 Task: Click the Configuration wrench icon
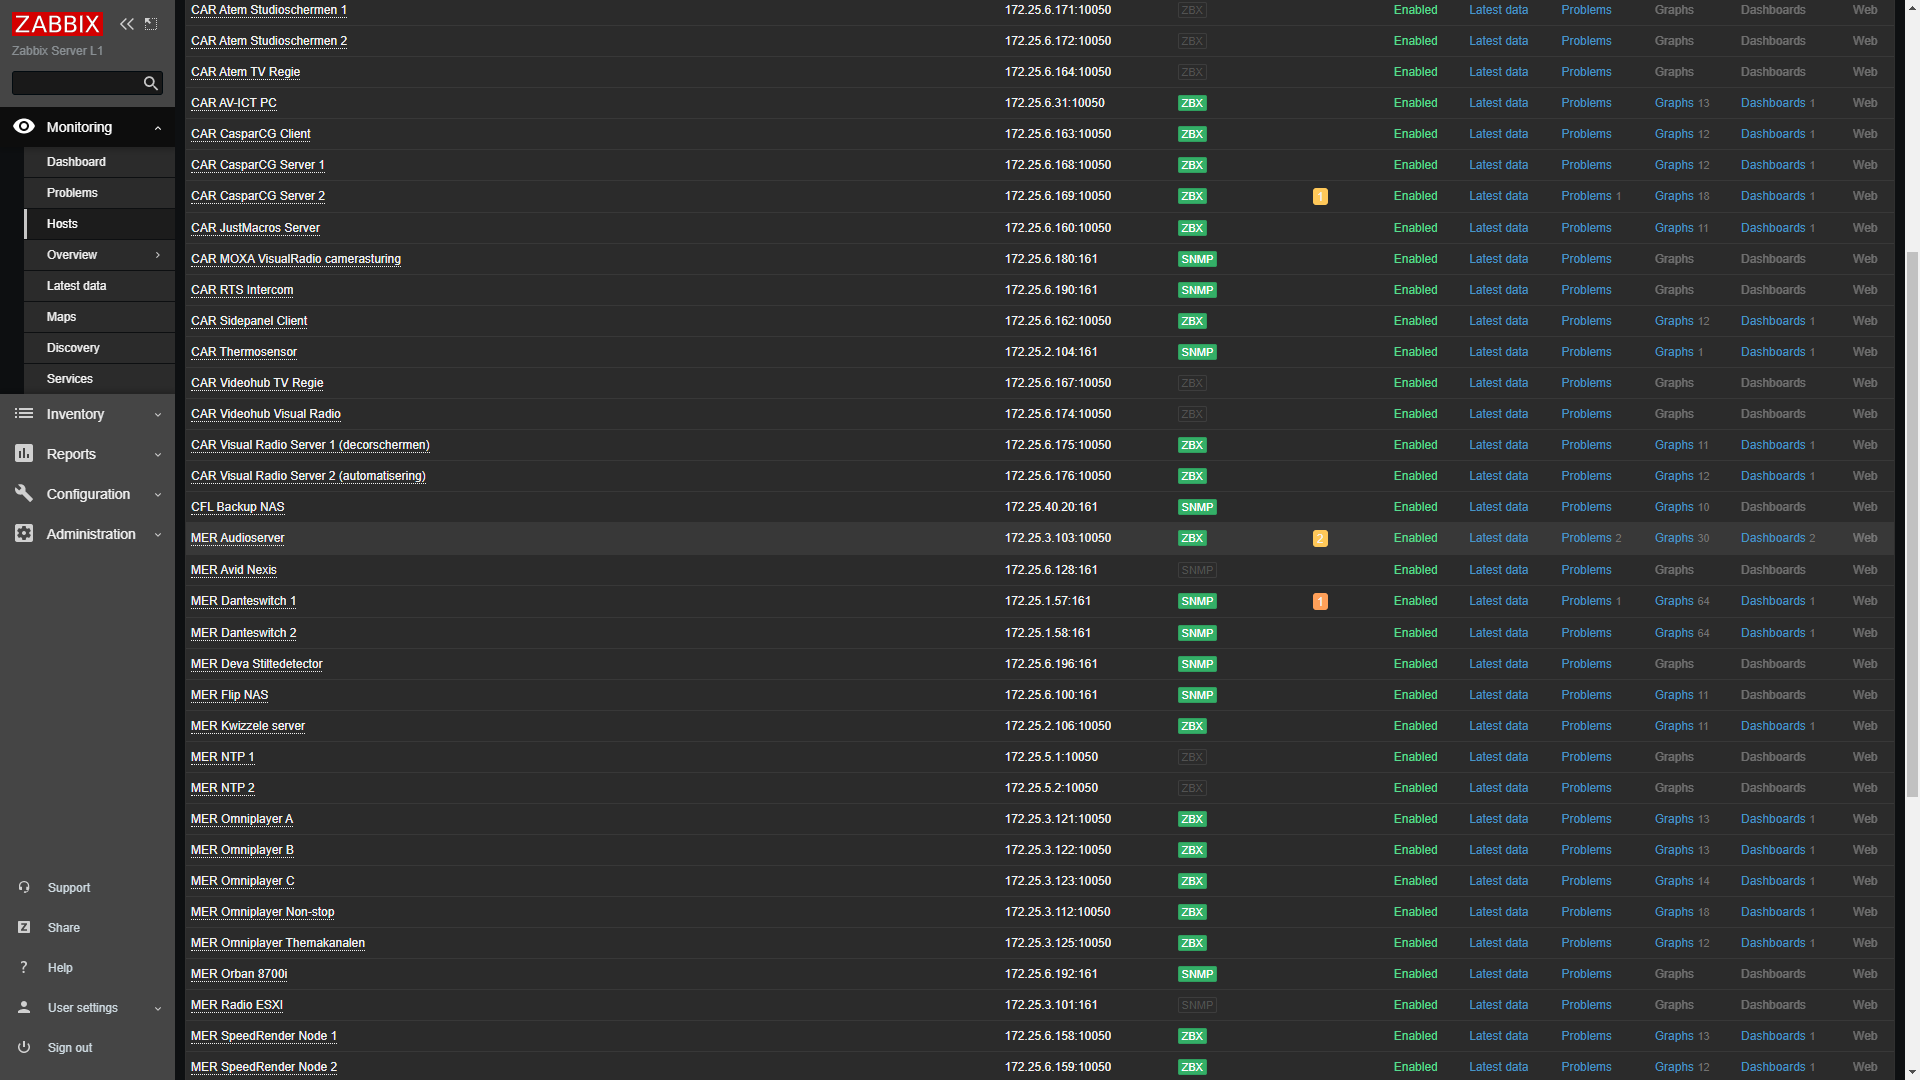tap(24, 494)
